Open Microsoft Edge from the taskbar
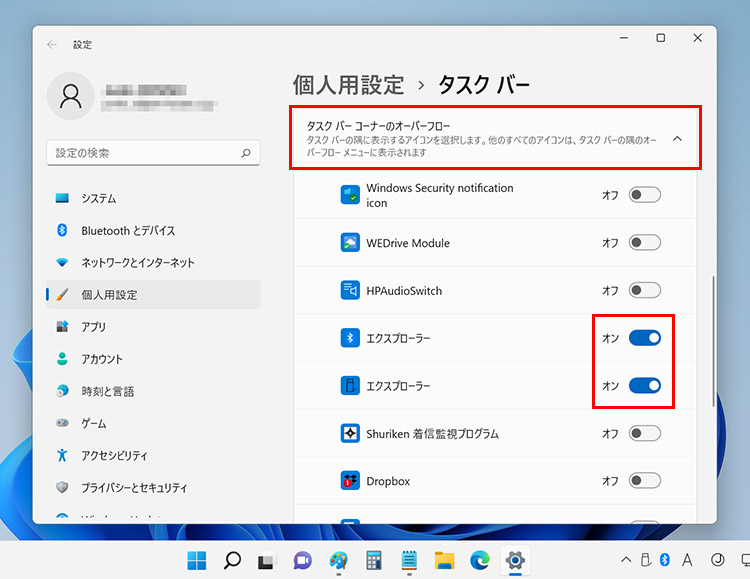The image size is (750, 579). [480, 560]
